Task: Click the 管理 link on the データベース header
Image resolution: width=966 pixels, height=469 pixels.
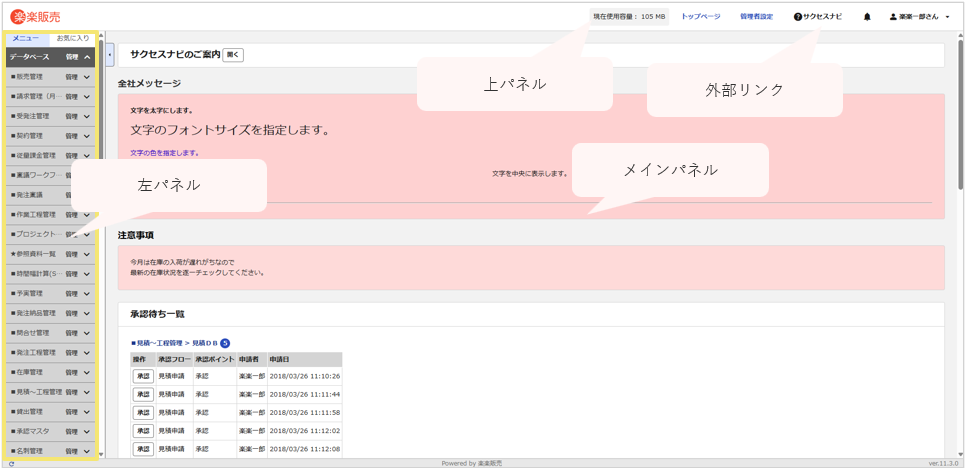Action: 72,57
